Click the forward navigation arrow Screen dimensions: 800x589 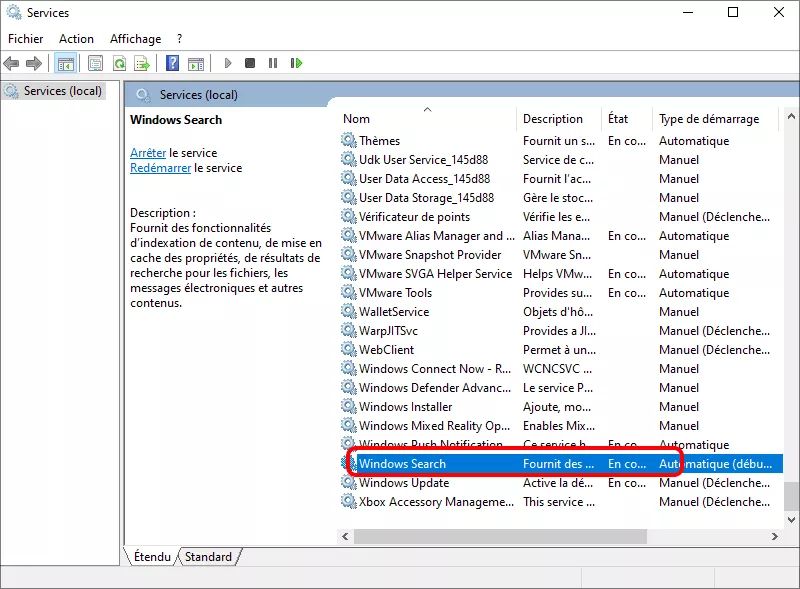(x=37, y=63)
